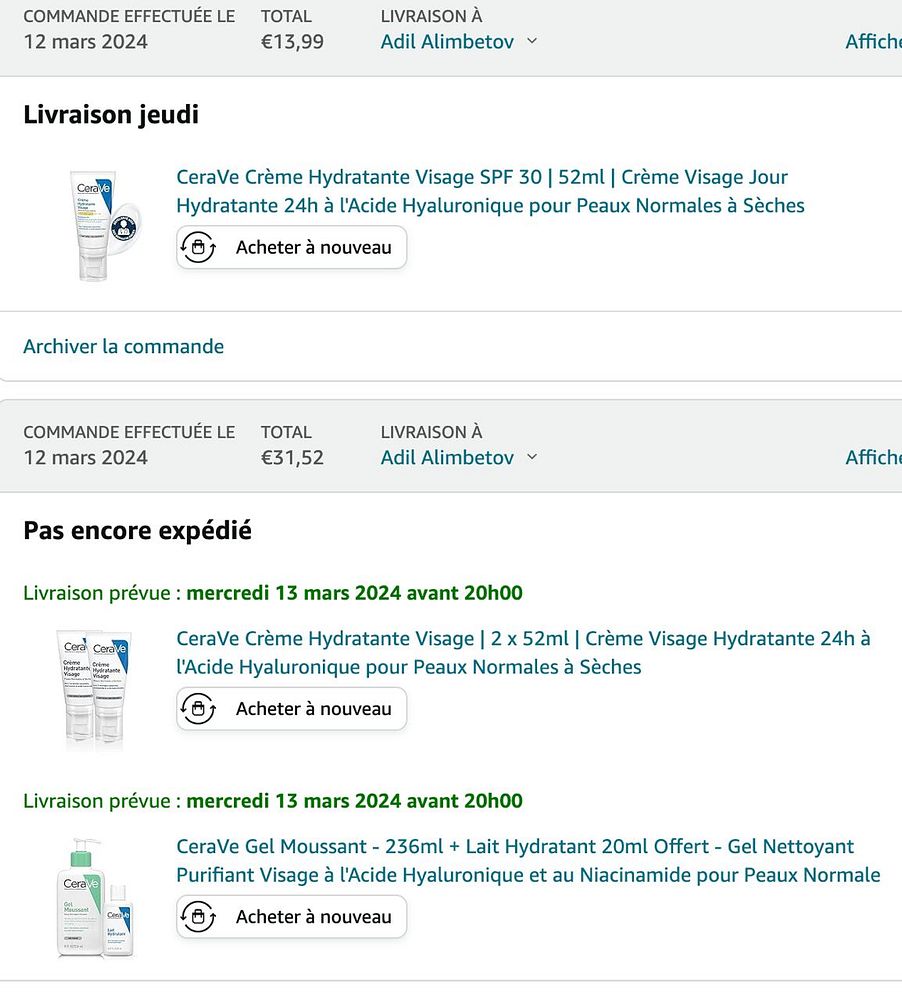This screenshot has height=1000, width=902.
Task: Click the rebuy icon for the CeraVe 2 x 52ml cream
Action: (x=198, y=709)
